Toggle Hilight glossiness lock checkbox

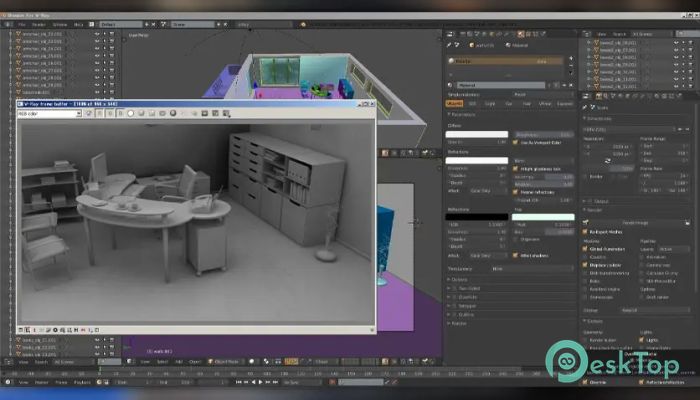(515, 169)
